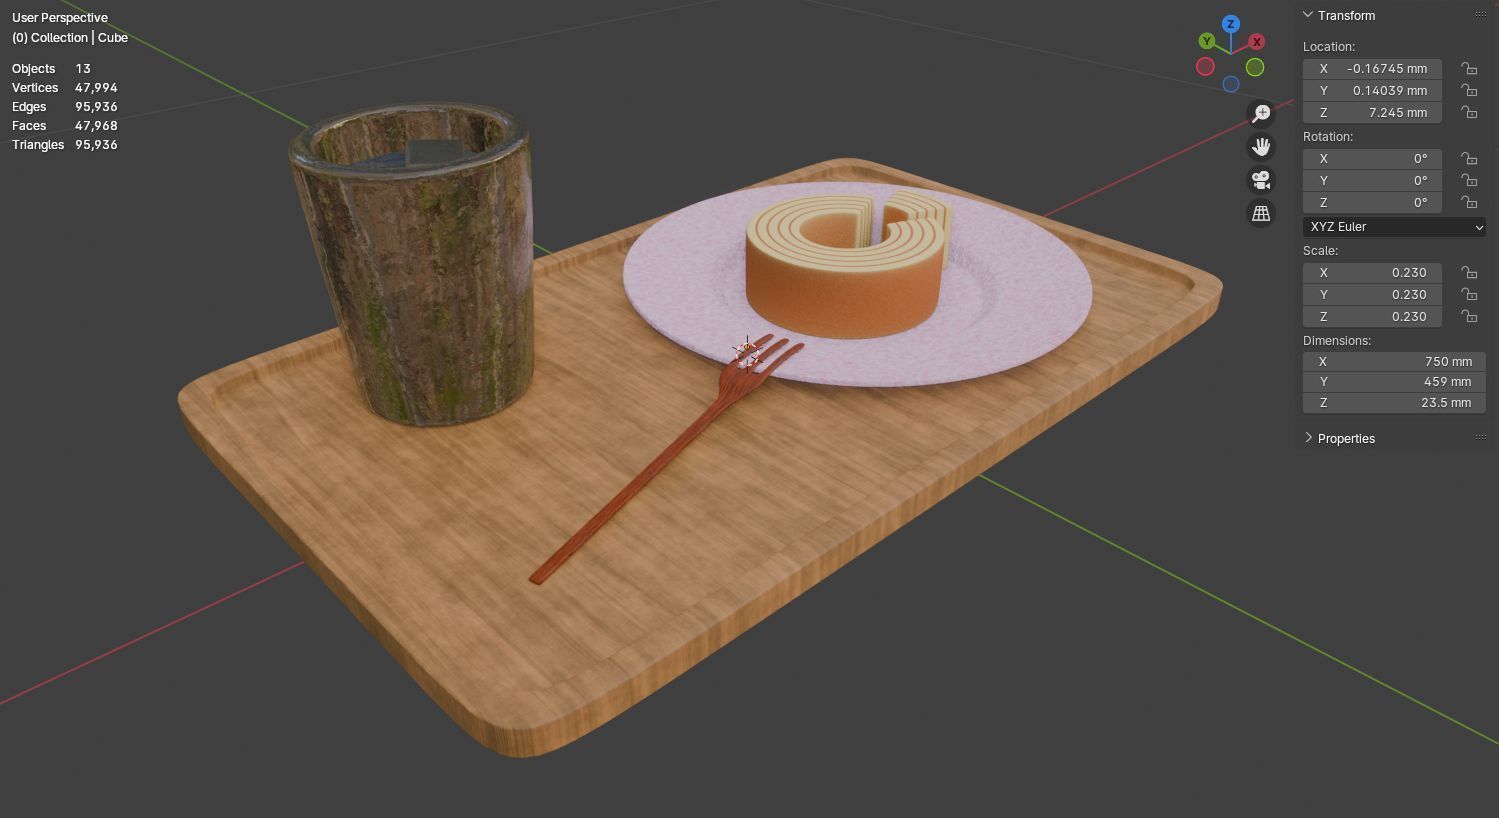Click '(0) Collection | Cube' text

70,38
